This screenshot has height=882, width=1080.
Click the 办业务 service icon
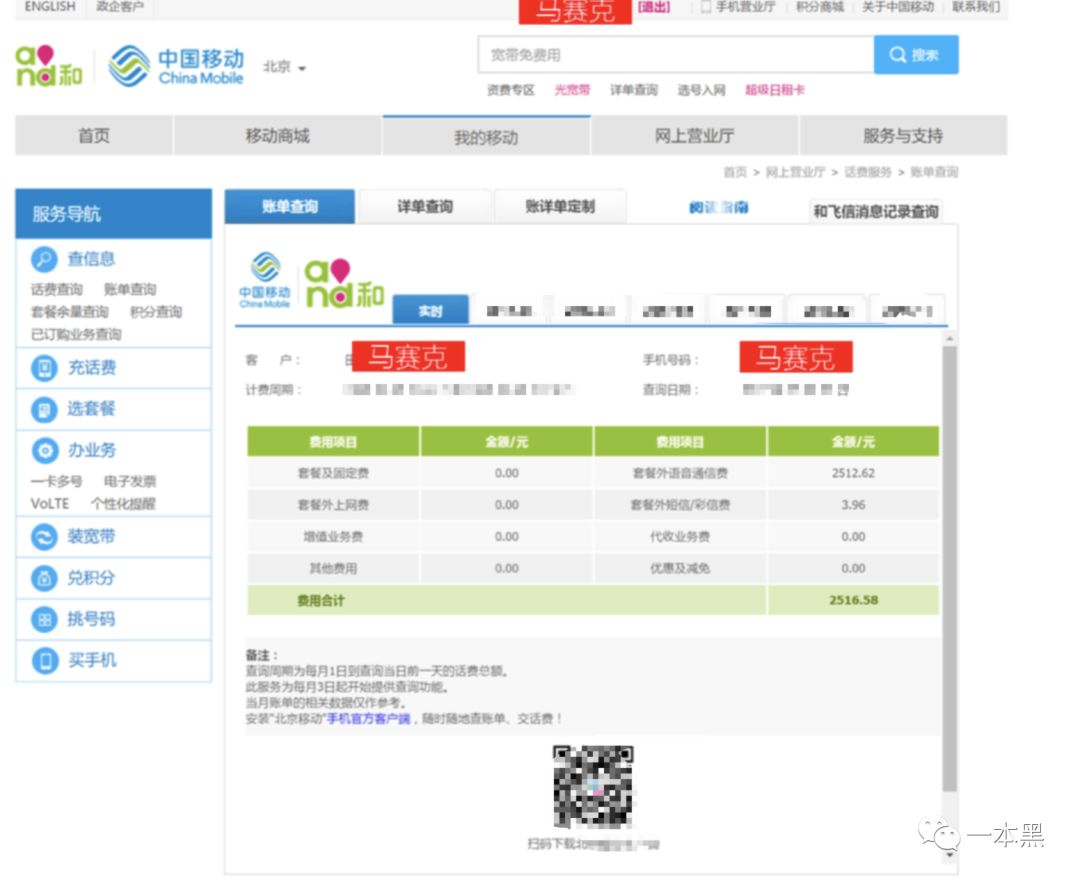[44, 450]
